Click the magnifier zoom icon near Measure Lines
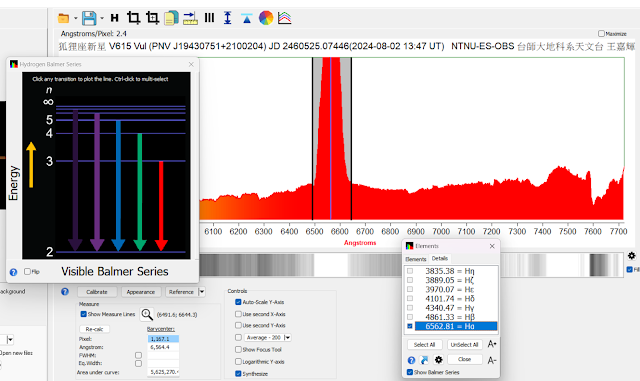Screen dimensions: 640x381 pyautogui.click(x=147, y=314)
